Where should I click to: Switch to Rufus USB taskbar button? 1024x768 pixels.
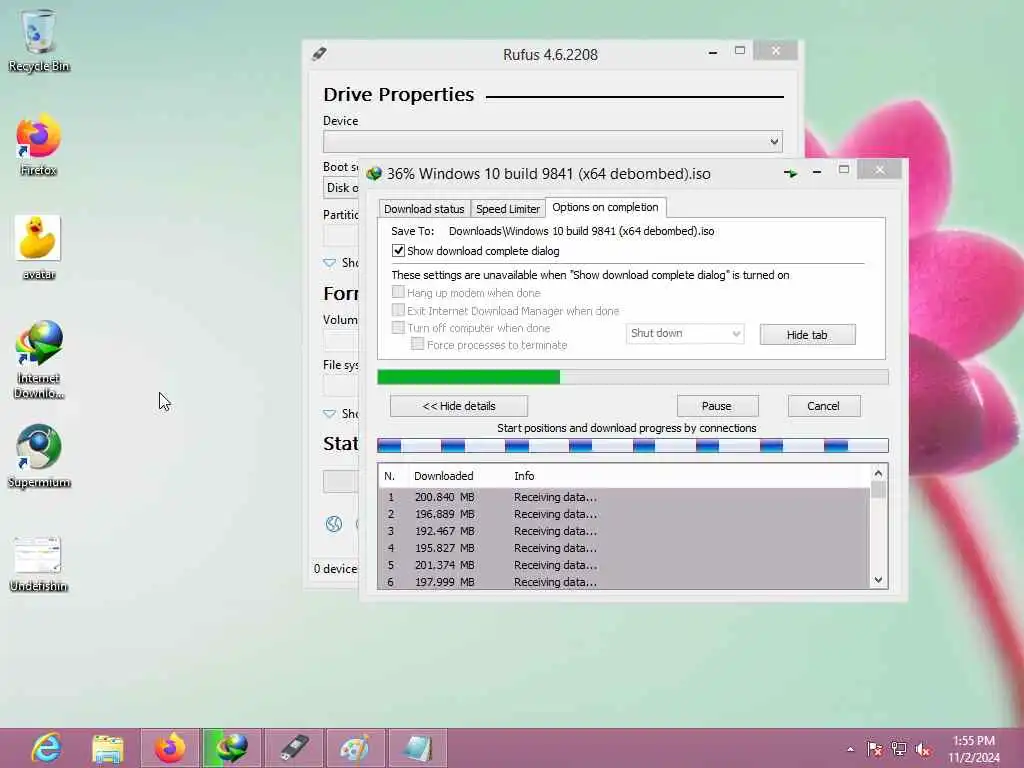tap(294, 748)
